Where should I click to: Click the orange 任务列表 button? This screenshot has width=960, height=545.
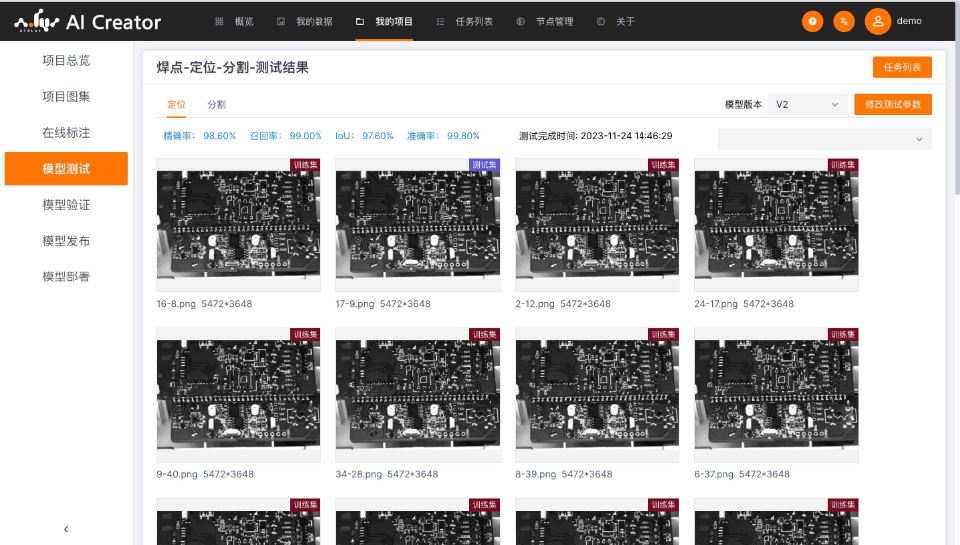[902, 67]
